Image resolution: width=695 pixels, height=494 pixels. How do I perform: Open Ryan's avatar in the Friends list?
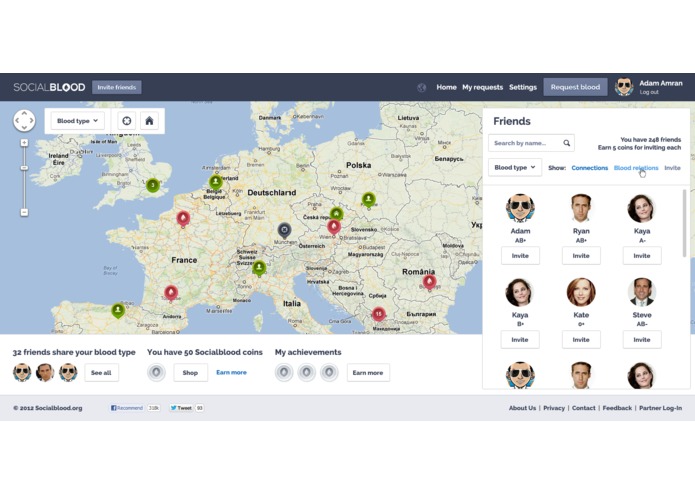click(581, 208)
